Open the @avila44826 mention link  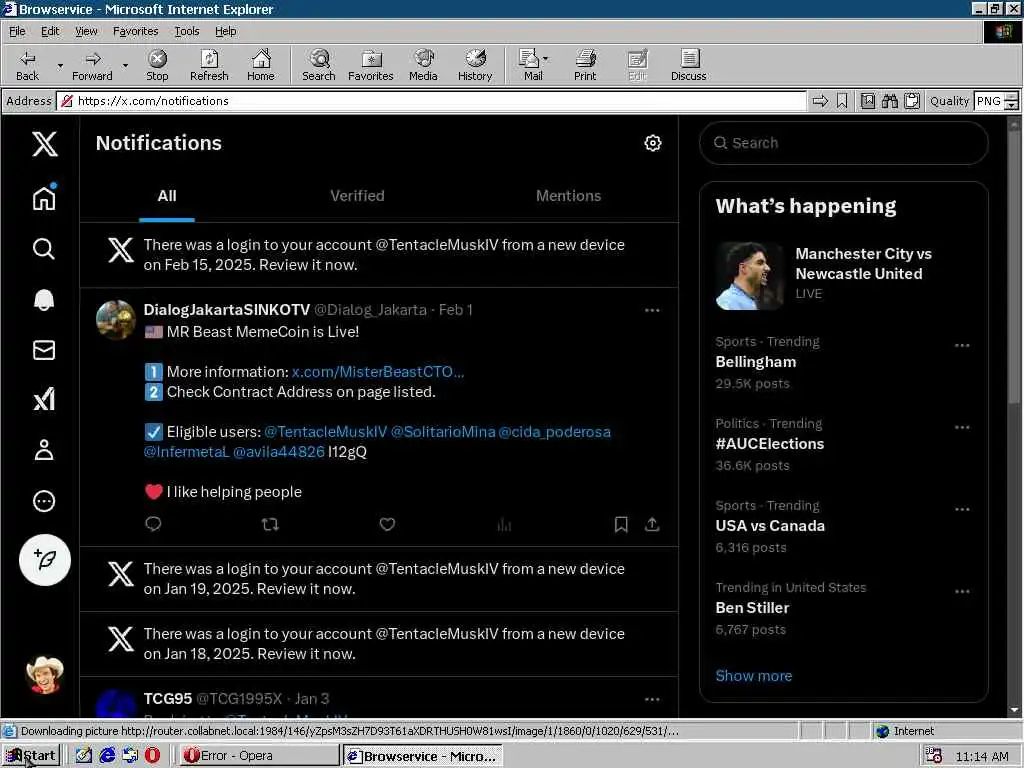[279, 452]
